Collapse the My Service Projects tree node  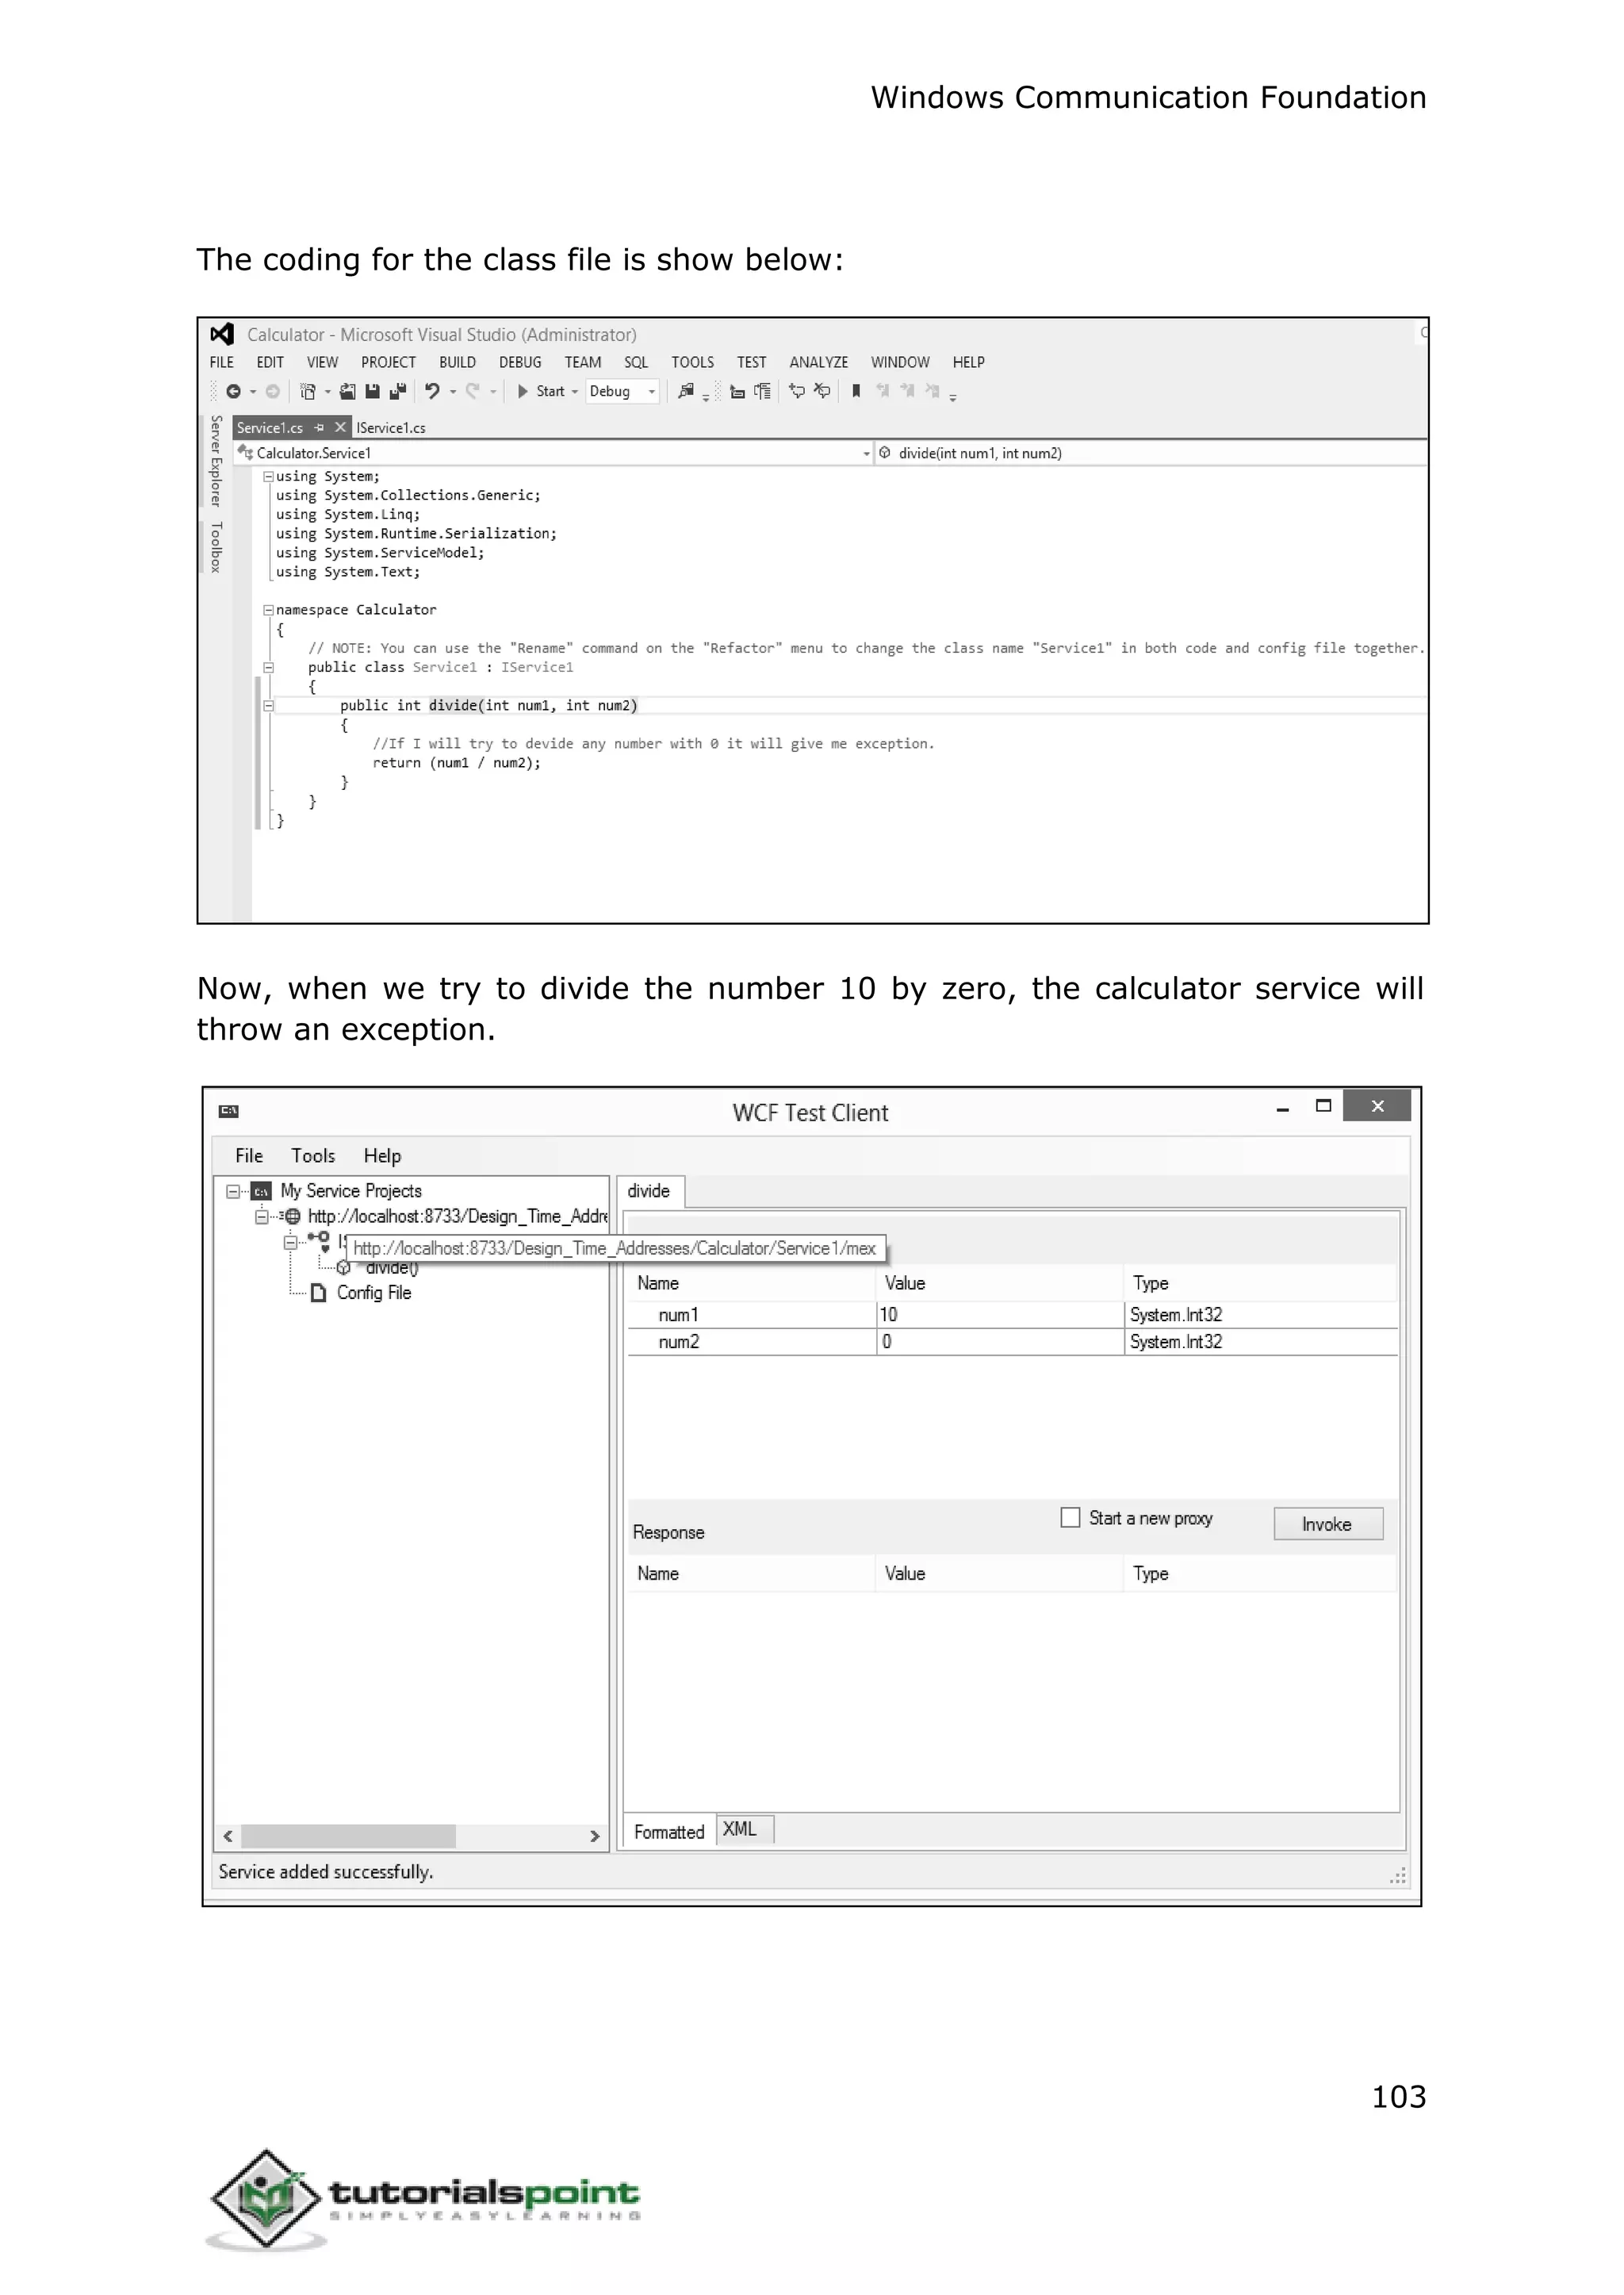click(233, 1191)
